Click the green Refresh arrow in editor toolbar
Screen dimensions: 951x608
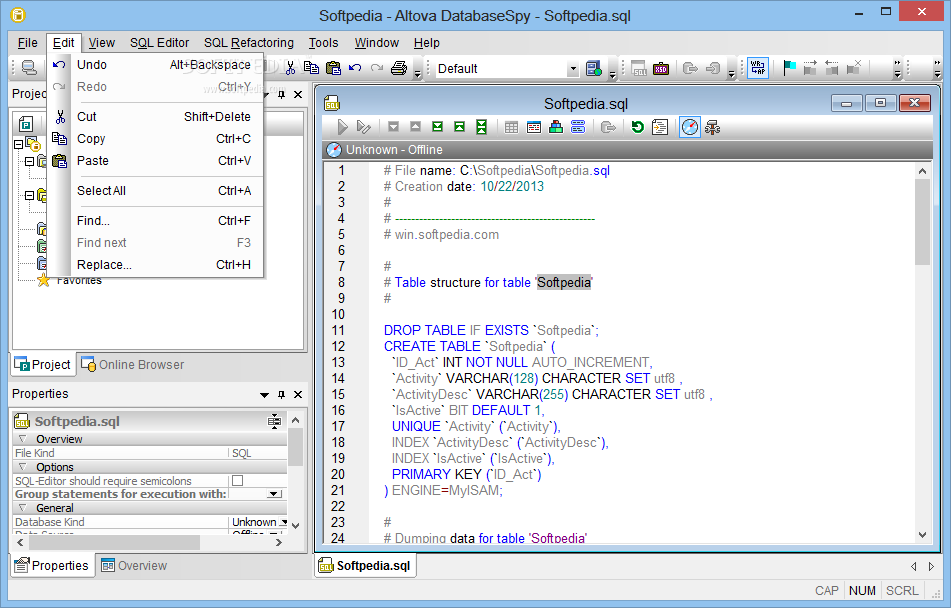pyautogui.click(x=637, y=127)
